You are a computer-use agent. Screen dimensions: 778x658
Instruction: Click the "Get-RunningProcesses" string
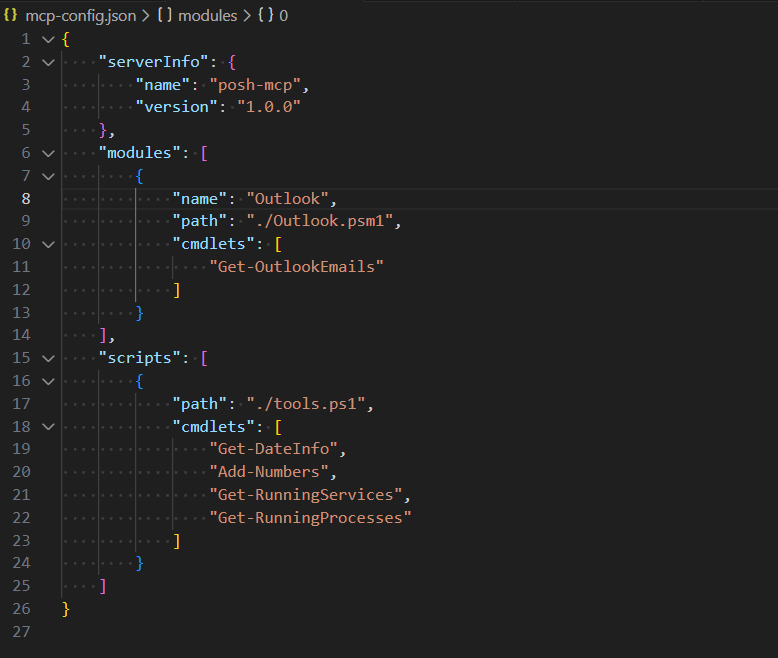pos(311,518)
